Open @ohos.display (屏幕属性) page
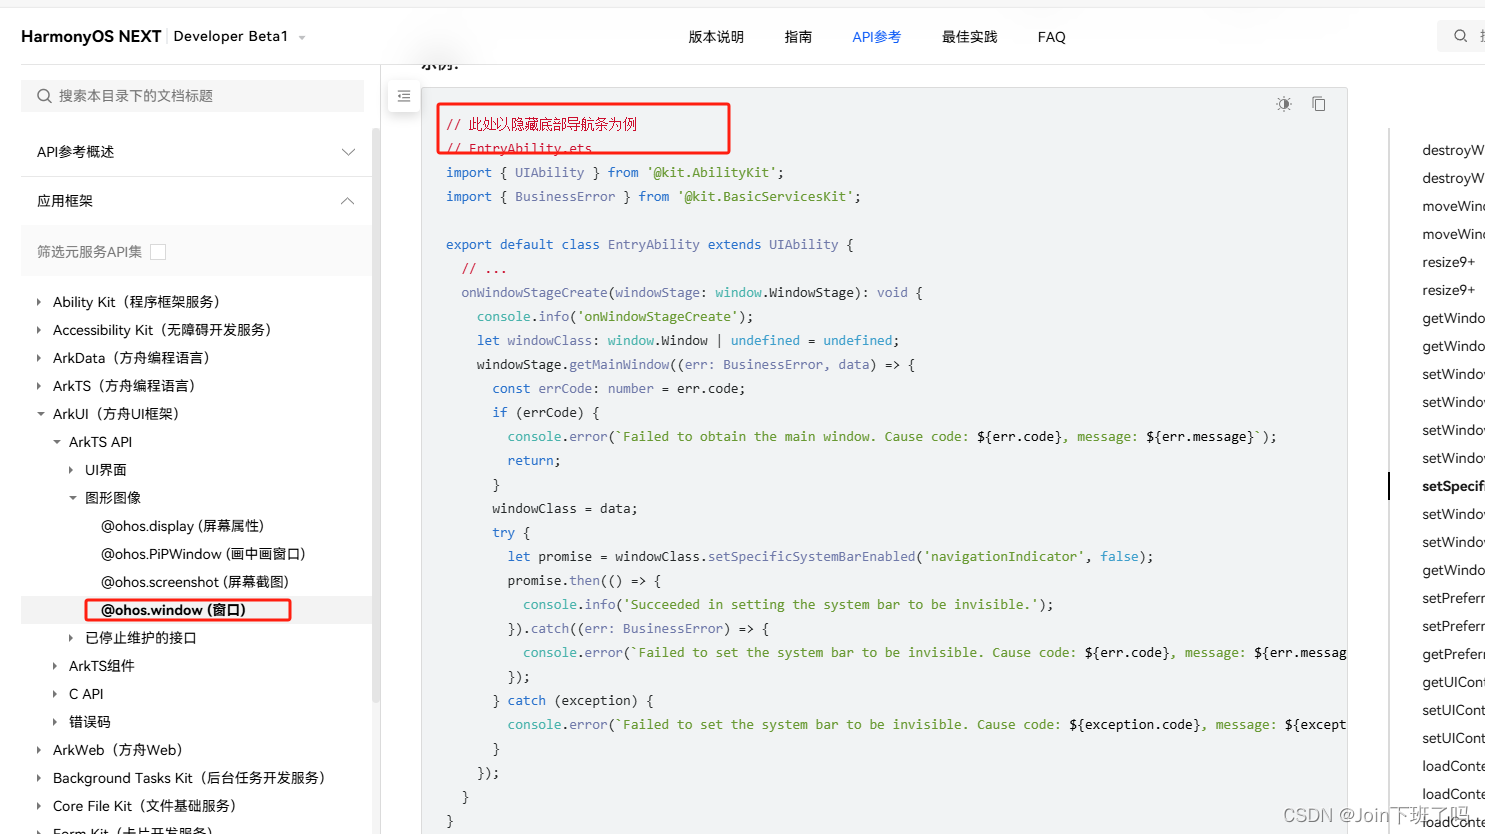1485x834 pixels. [x=183, y=526]
